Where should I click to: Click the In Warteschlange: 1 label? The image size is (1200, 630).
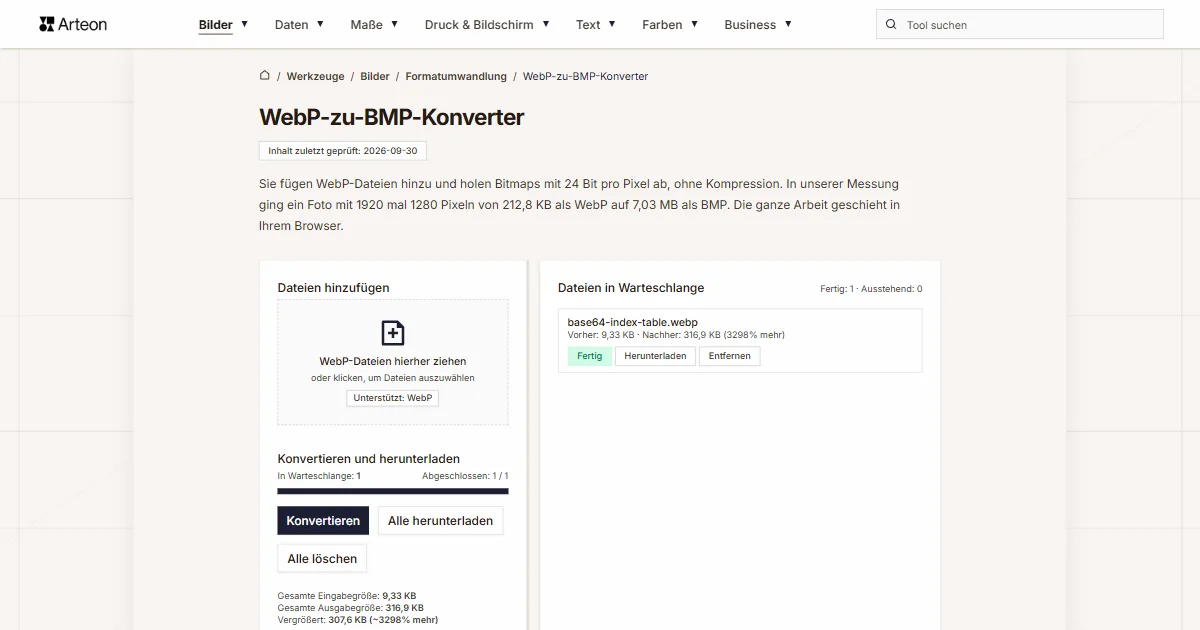pos(319,476)
